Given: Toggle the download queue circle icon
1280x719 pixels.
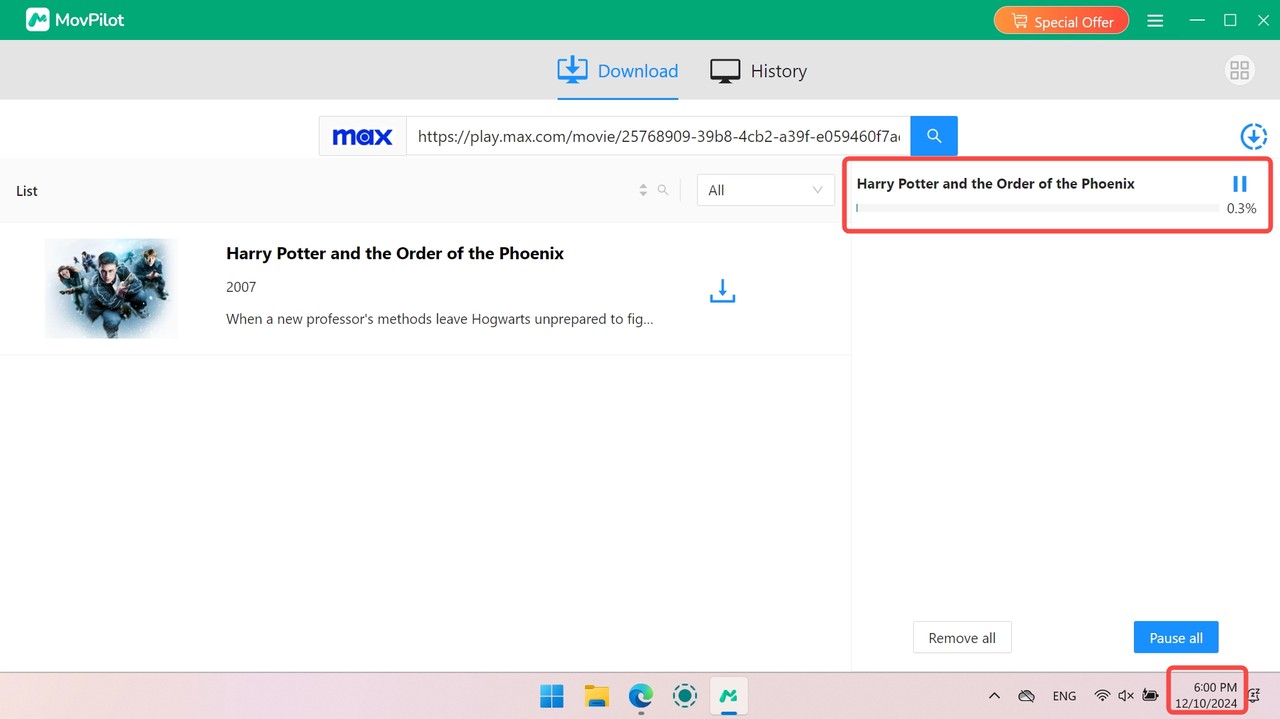Looking at the screenshot, I should 1253,137.
